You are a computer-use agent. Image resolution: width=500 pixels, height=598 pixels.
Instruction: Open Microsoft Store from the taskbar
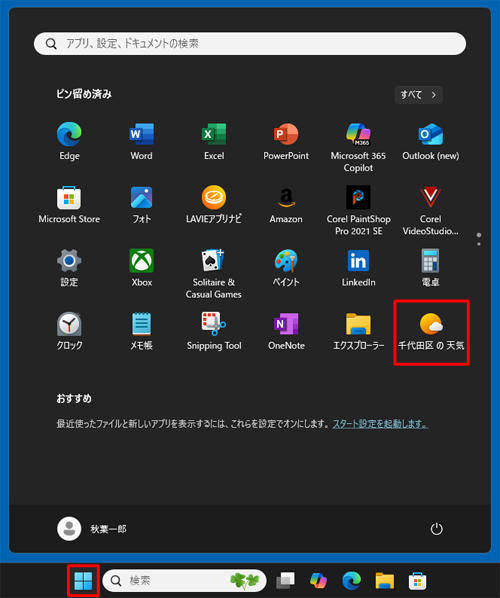(x=418, y=580)
